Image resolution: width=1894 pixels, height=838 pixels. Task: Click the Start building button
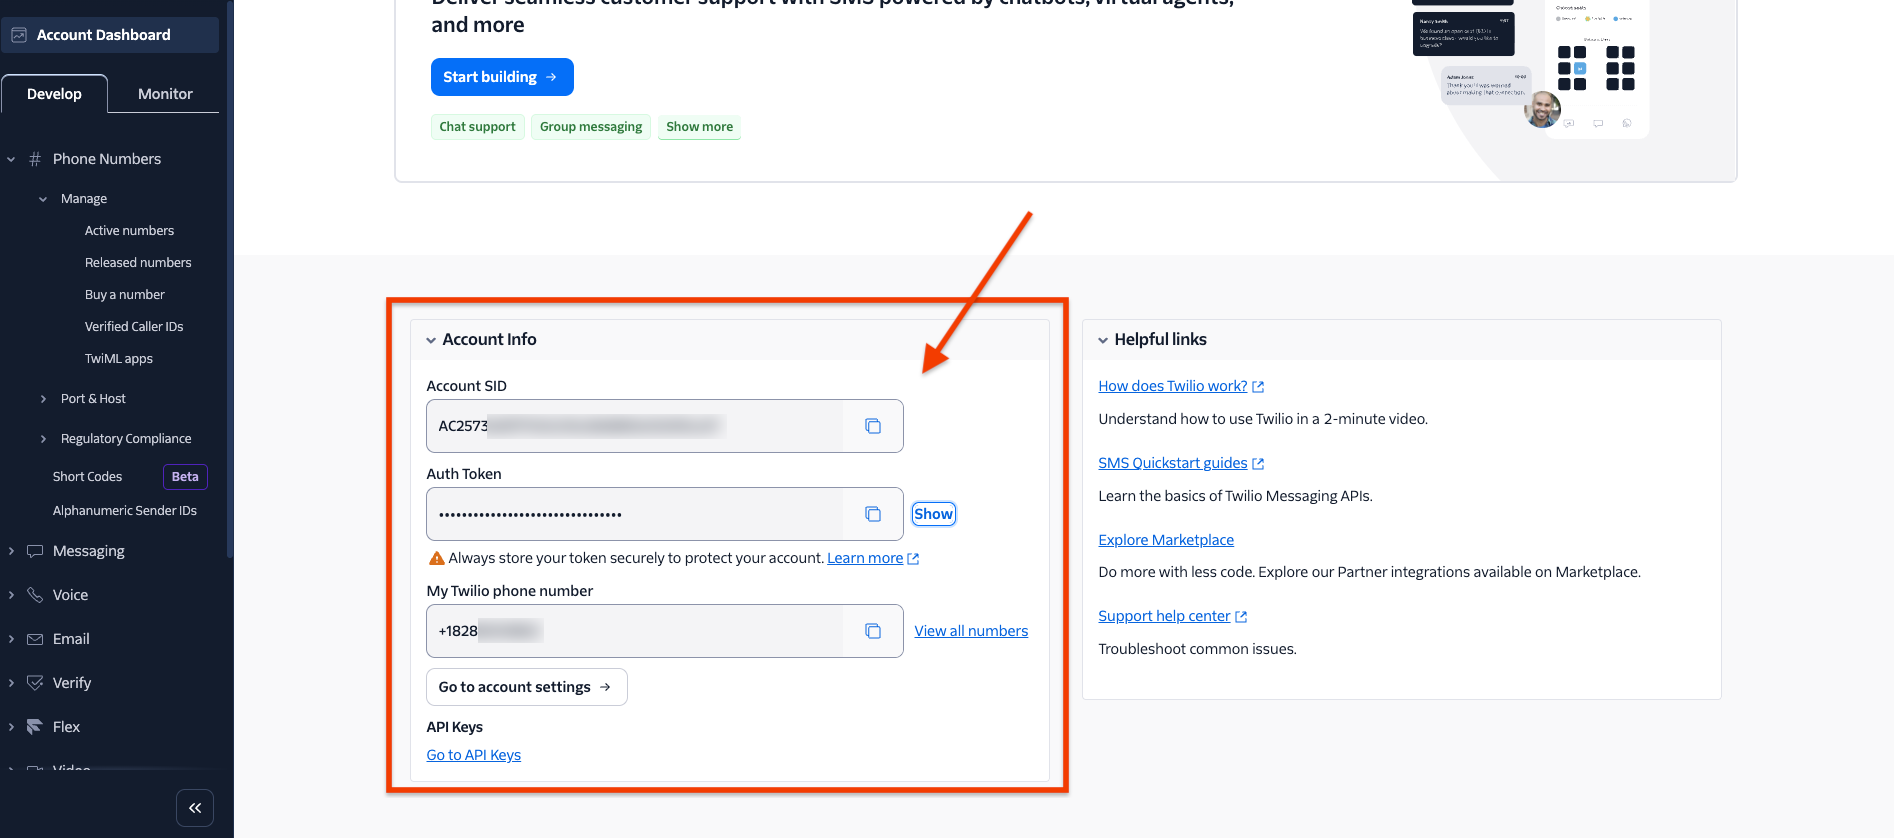coord(502,77)
